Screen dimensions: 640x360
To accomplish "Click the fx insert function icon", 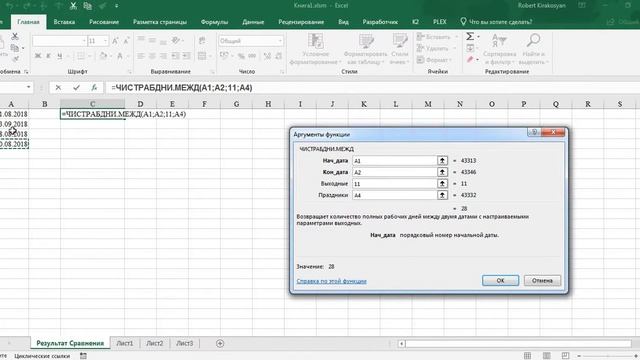I will [x=94, y=88].
